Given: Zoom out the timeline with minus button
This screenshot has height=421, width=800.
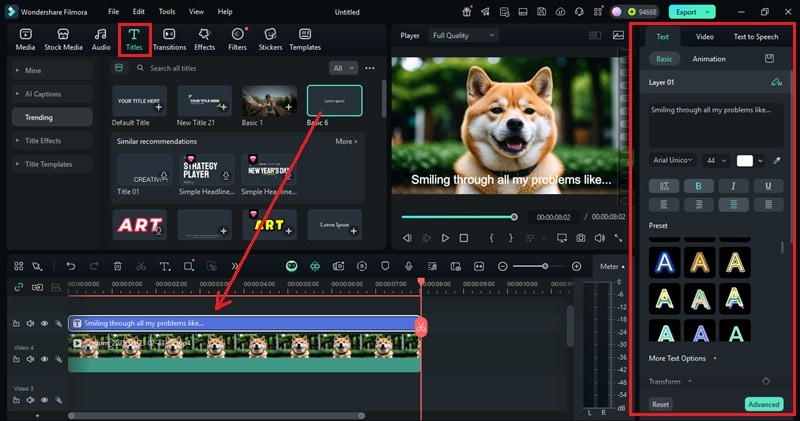Looking at the screenshot, I should click(x=503, y=266).
